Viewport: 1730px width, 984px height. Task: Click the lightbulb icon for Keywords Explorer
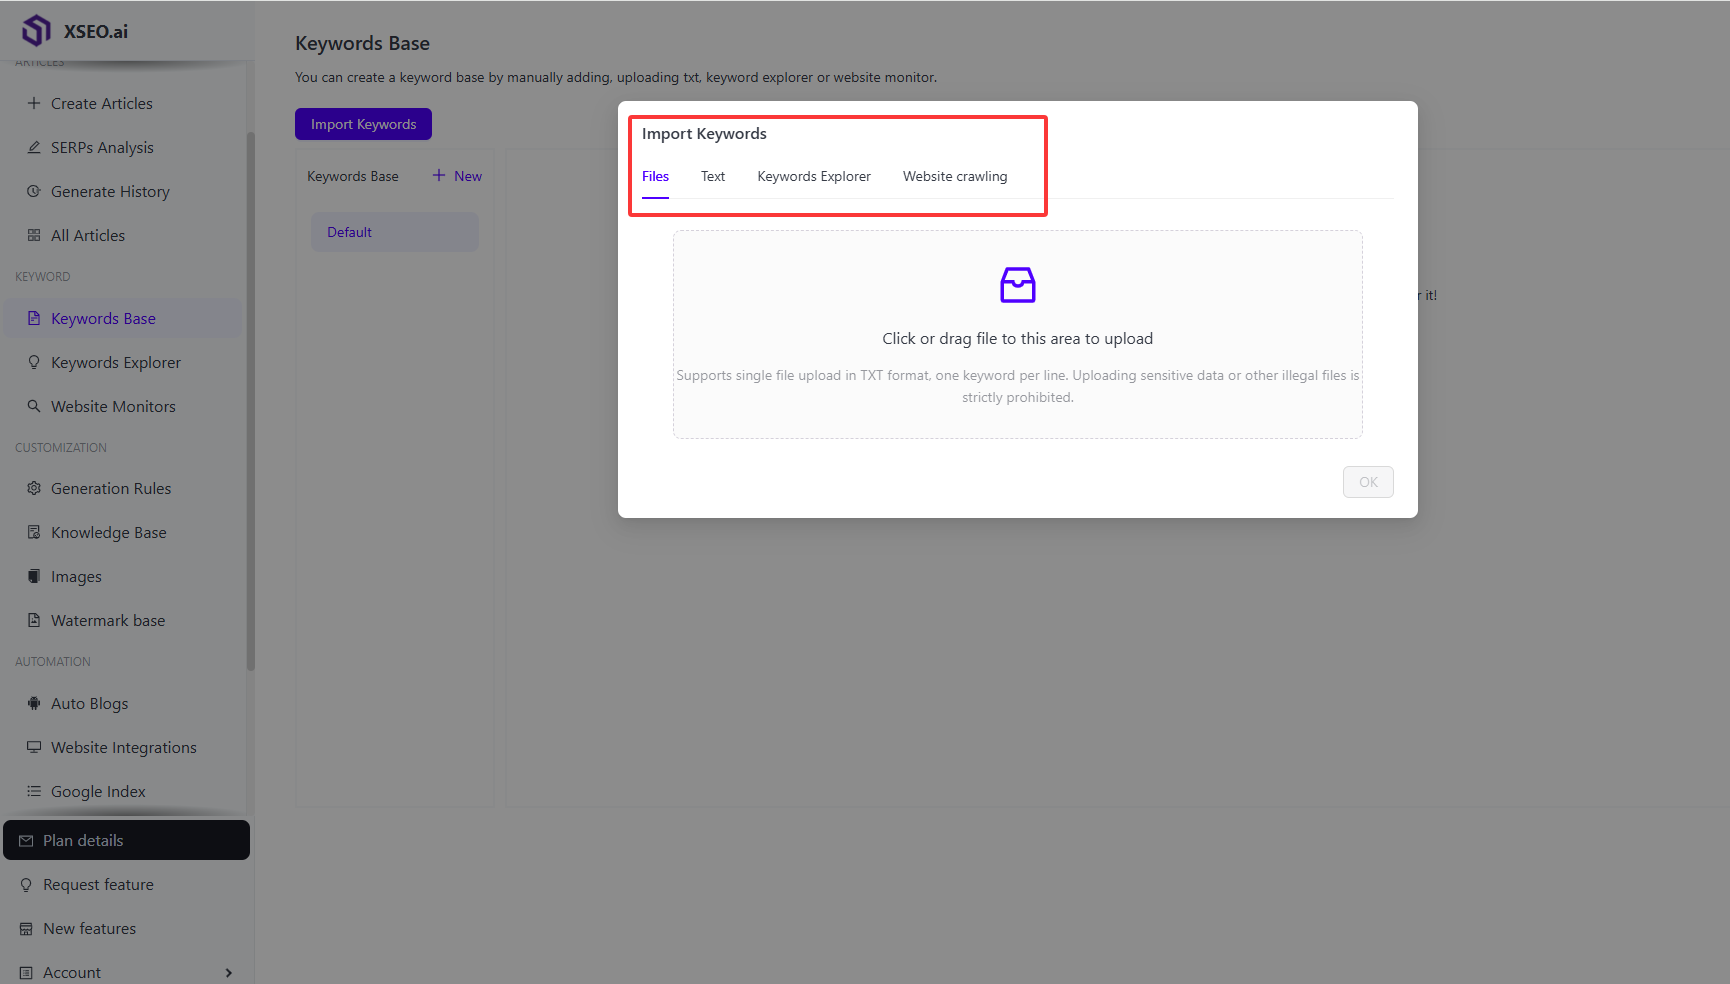(34, 362)
